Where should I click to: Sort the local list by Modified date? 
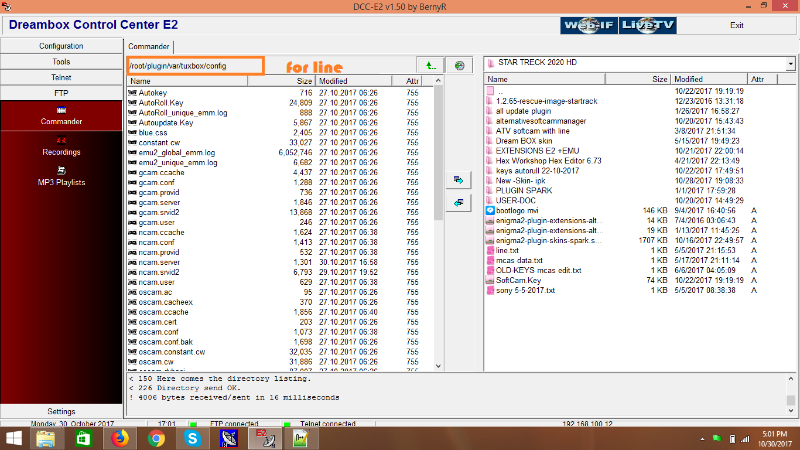709,79
